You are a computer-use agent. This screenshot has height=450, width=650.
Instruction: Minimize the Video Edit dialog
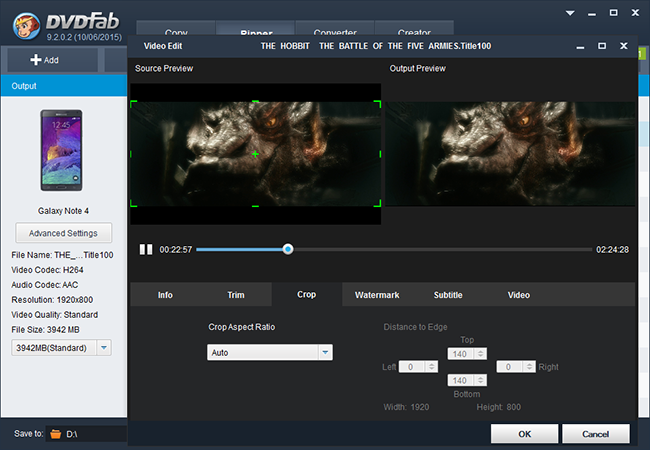click(x=580, y=47)
